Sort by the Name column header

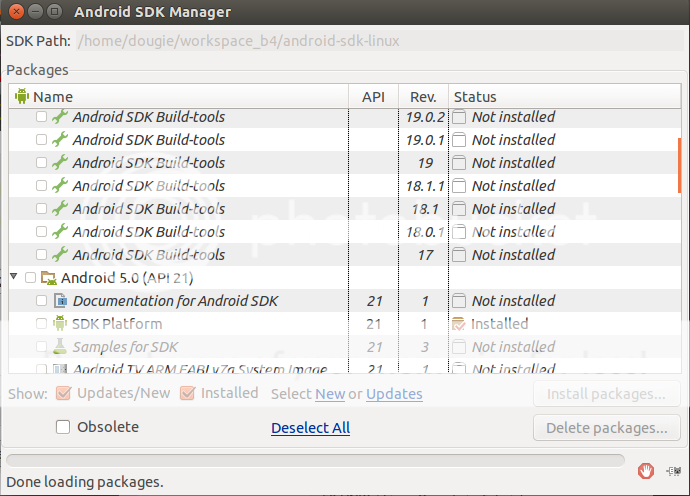point(179,96)
